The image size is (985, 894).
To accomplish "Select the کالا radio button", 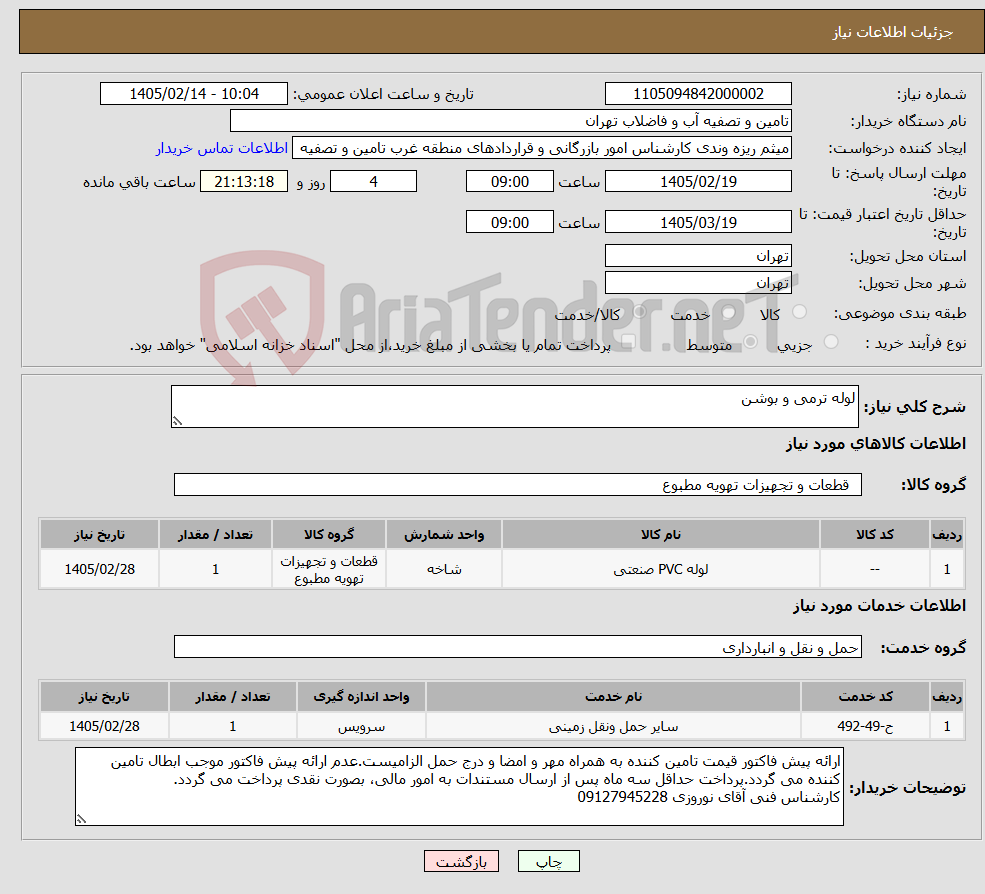I will pos(800,312).
